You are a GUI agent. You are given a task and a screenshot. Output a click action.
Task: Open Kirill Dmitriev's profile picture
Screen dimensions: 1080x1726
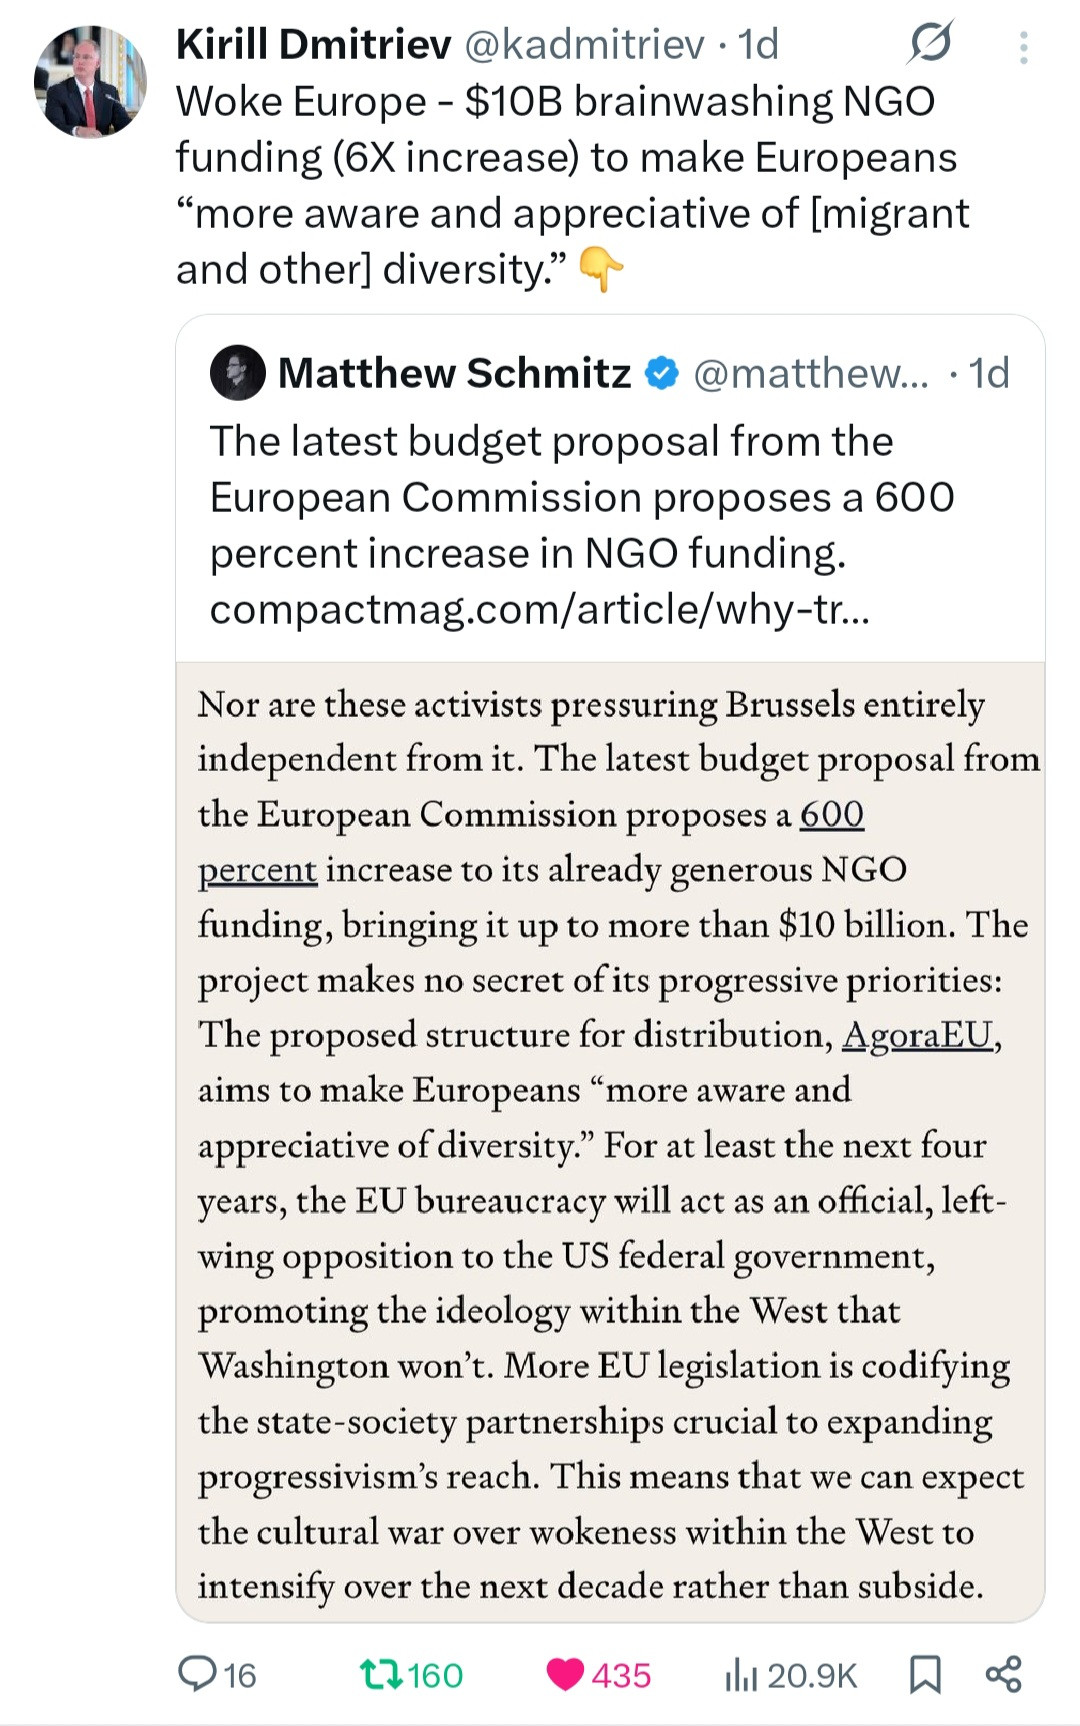90,81
